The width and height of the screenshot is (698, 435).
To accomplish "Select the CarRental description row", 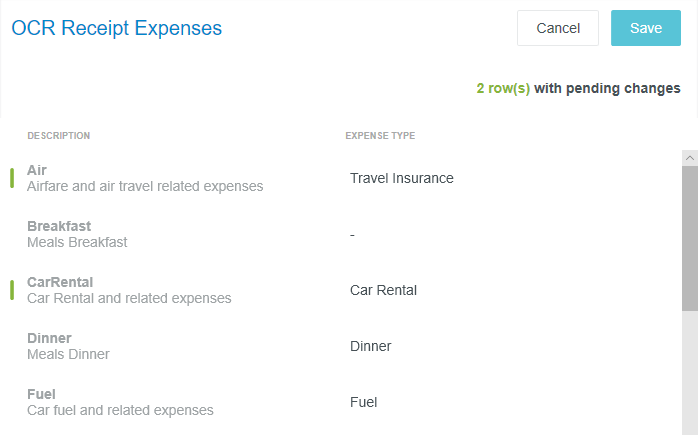I will pyautogui.click(x=129, y=290).
